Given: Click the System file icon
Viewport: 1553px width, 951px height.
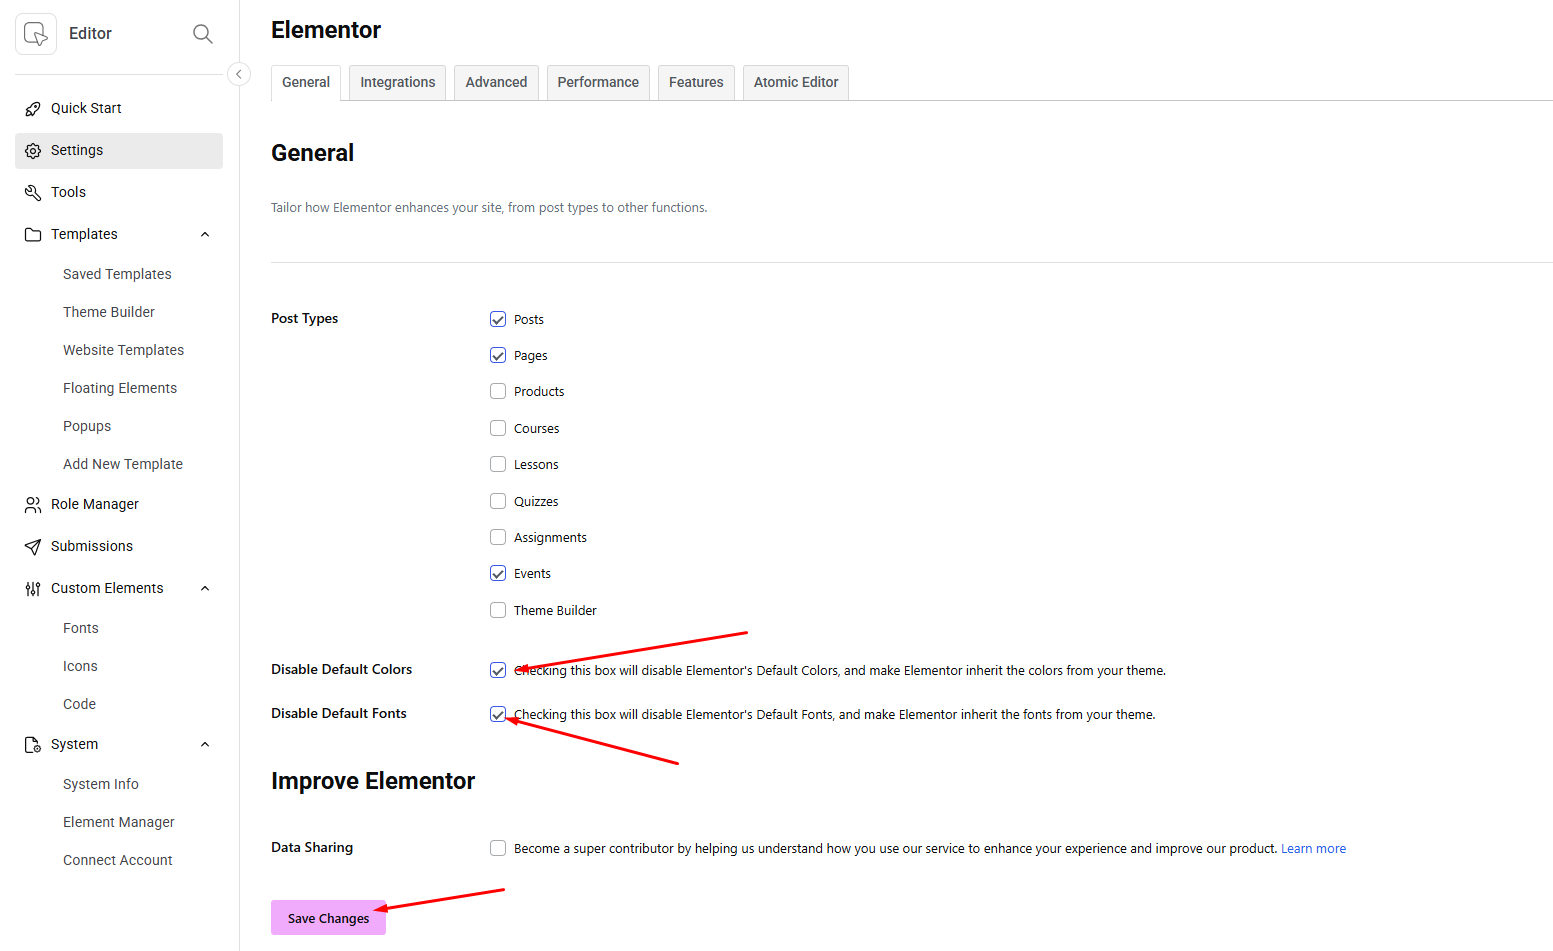Looking at the screenshot, I should 33,744.
